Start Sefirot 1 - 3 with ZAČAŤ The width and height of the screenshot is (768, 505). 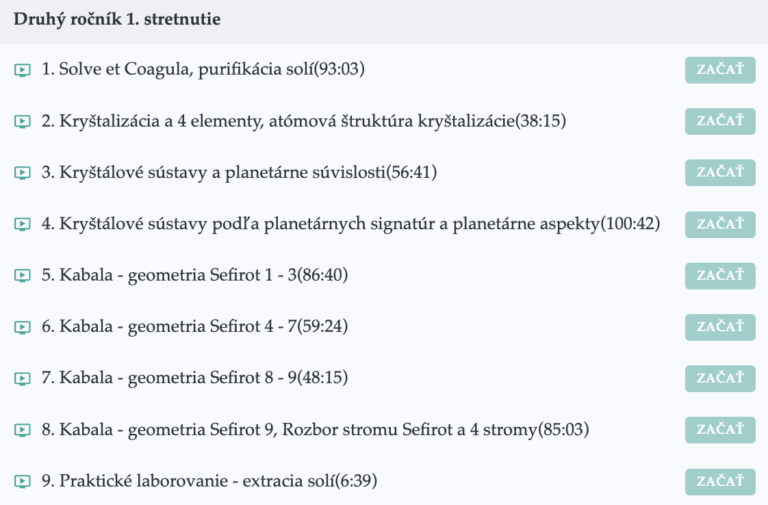coord(720,276)
